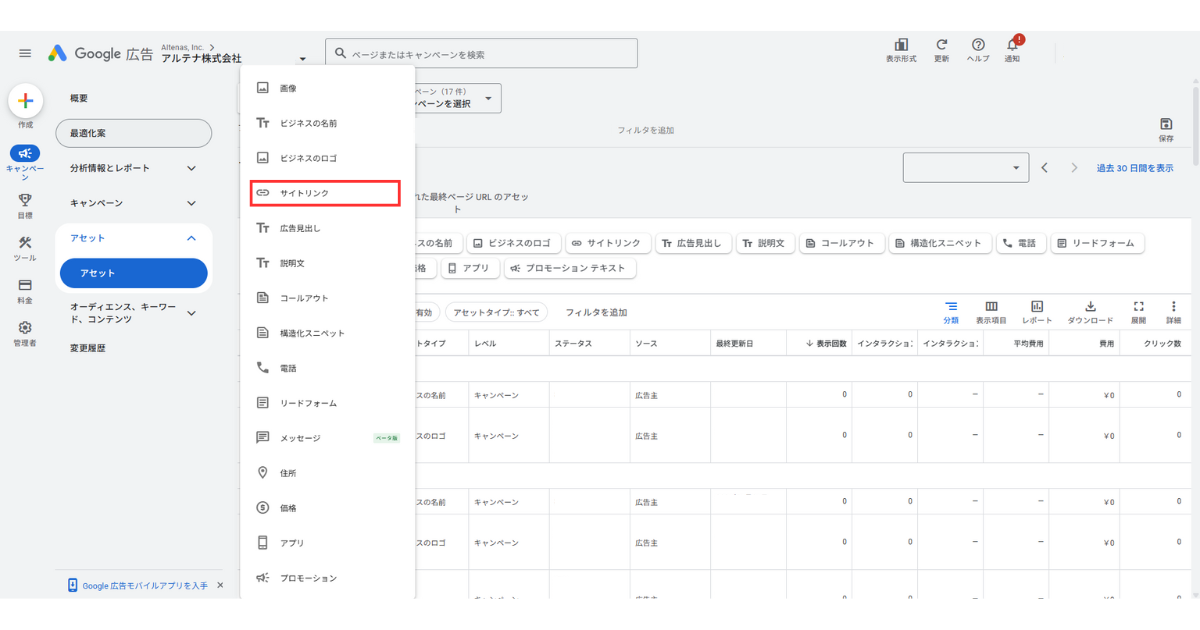This screenshot has width=1200, height=630.
Task: Select 電話 from asset menu
Action: click(328, 368)
